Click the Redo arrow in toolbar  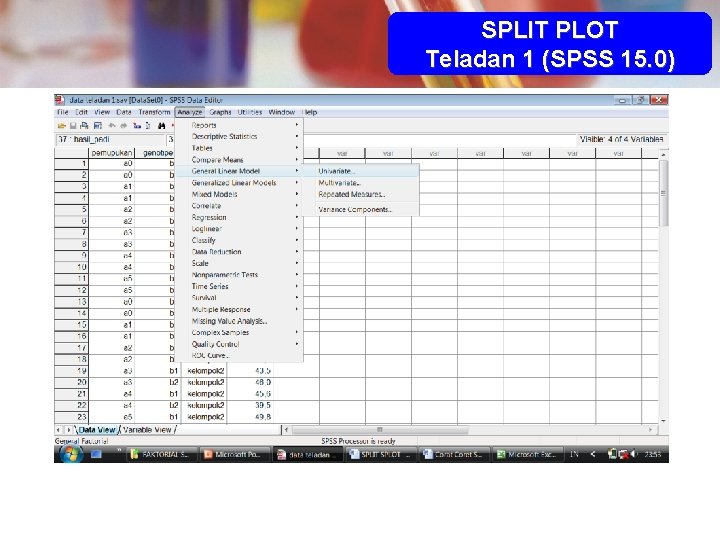[123, 125]
